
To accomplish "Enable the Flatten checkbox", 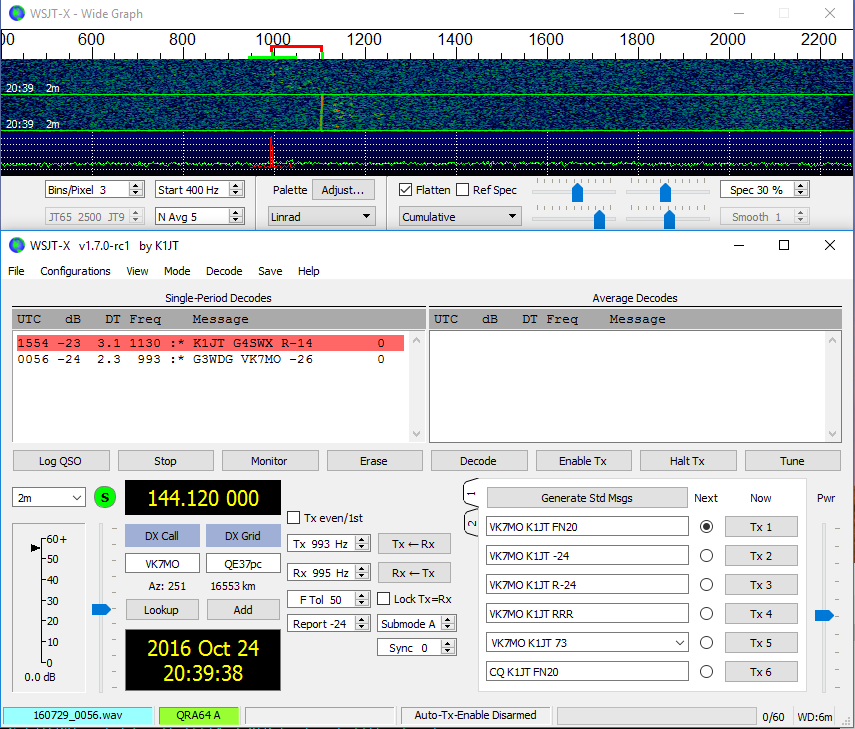I will pyautogui.click(x=405, y=190).
